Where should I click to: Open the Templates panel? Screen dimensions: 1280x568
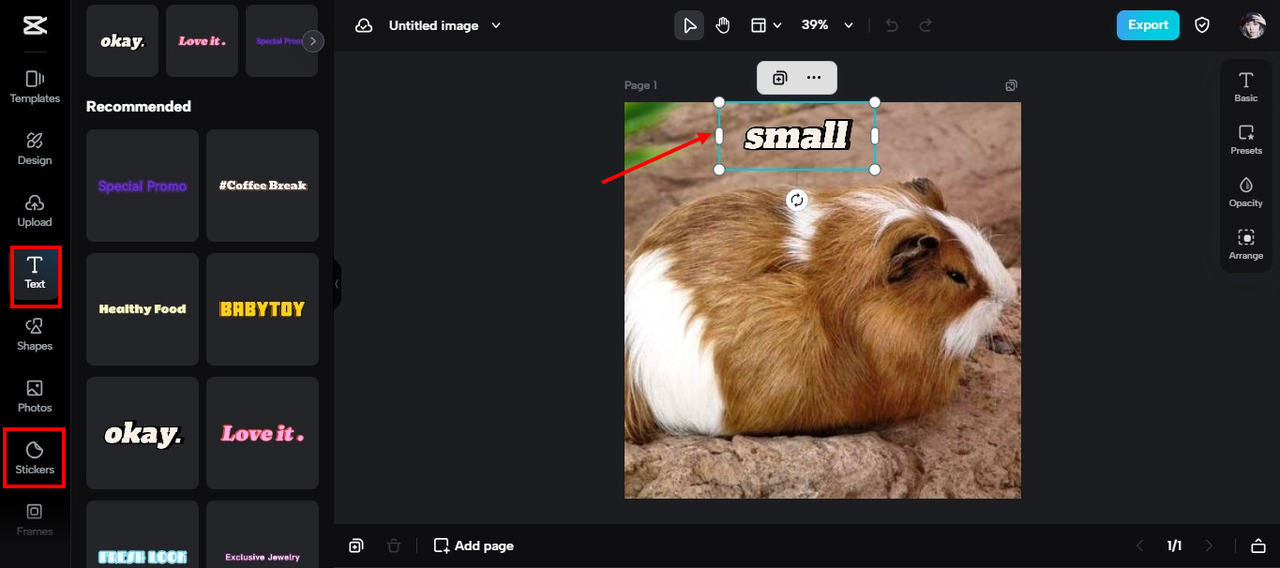[35, 87]
